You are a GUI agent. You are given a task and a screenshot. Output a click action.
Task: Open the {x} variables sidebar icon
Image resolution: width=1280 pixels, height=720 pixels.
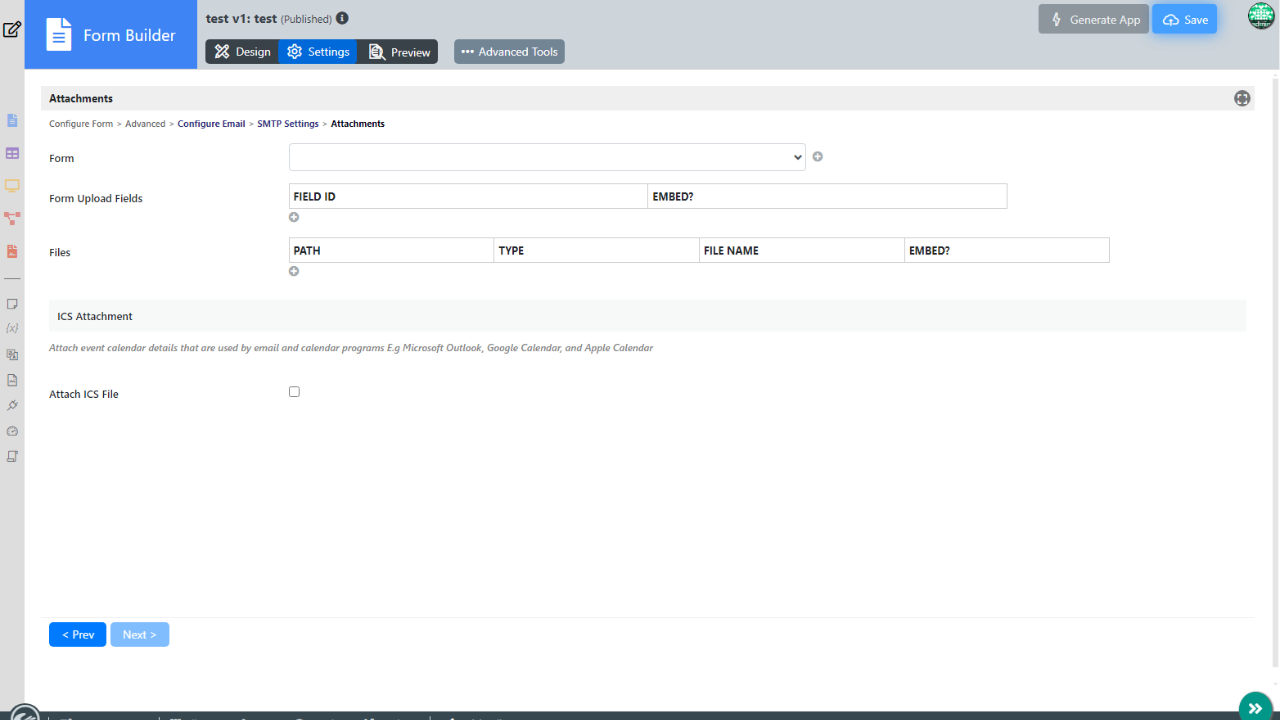(x=12, y=328)
